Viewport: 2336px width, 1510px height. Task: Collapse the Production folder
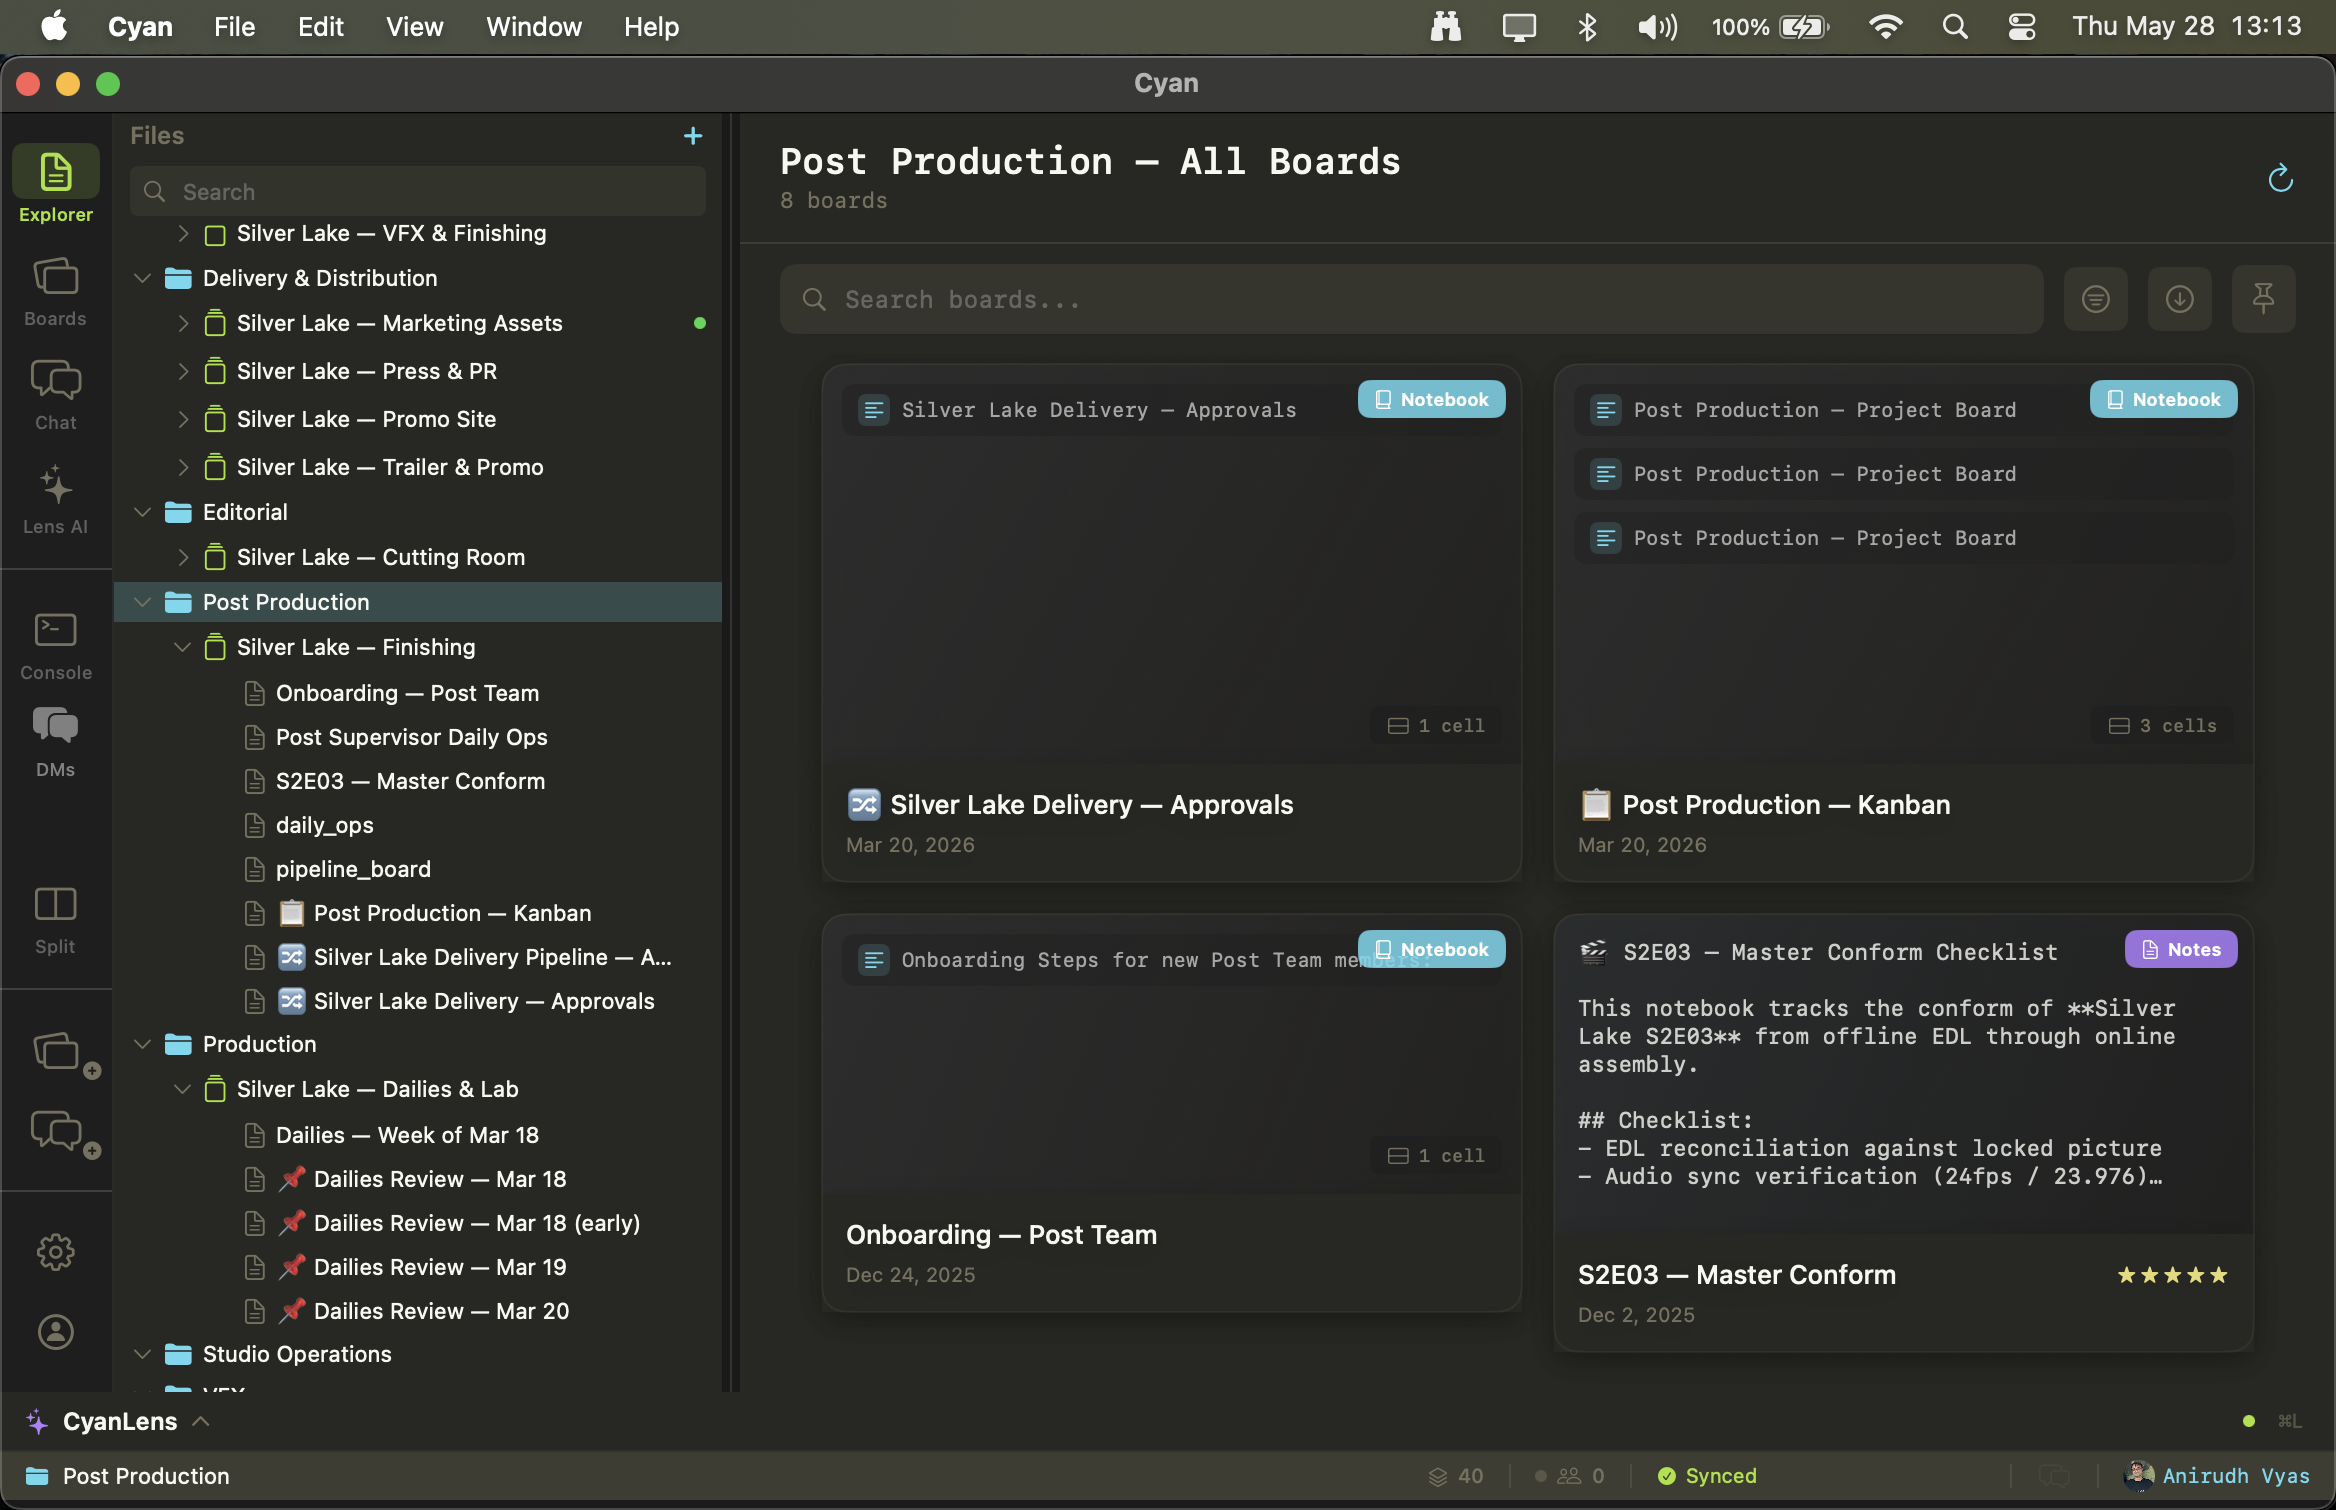[142, 1044]
